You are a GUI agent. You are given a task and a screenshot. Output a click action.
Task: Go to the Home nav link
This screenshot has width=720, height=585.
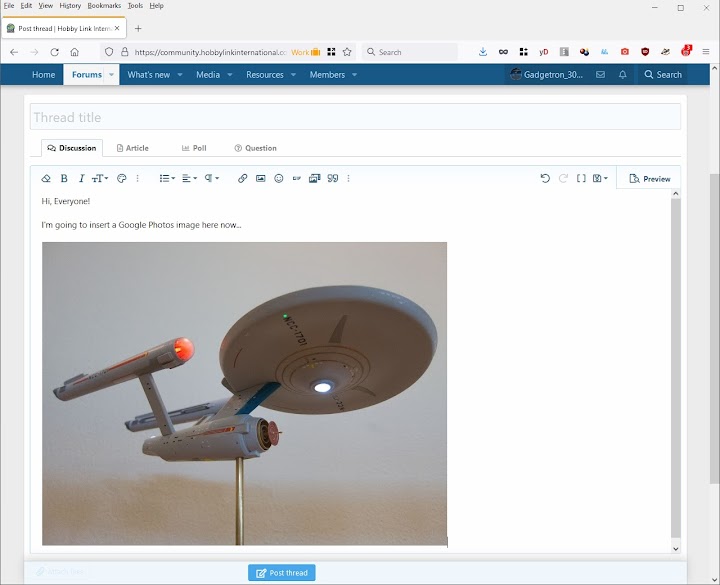[x=44, y=75]
